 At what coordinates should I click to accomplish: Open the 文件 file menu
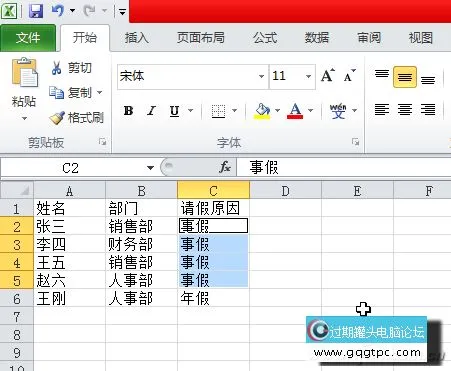[28, 37]
